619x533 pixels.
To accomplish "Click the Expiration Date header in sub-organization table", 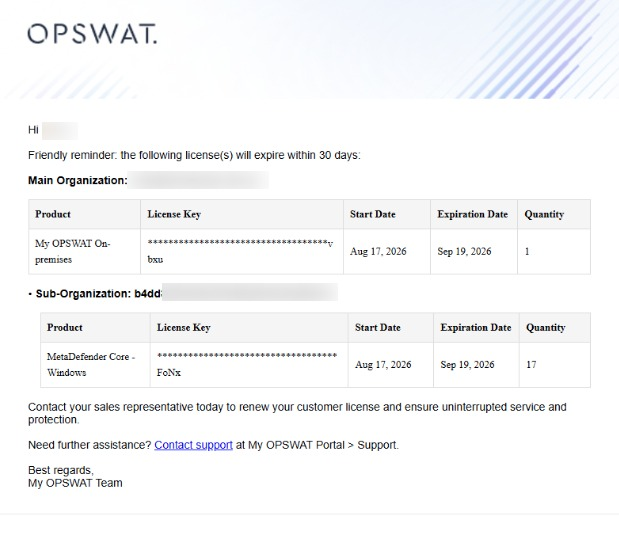I will 476,327.
